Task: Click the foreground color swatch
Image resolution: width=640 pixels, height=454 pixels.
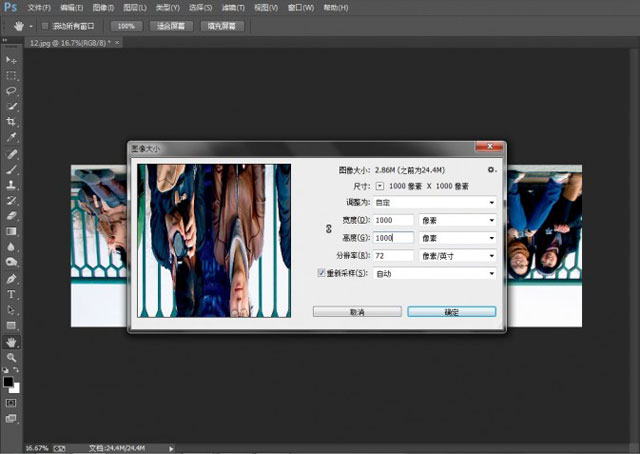Action: tap(9, 381)
